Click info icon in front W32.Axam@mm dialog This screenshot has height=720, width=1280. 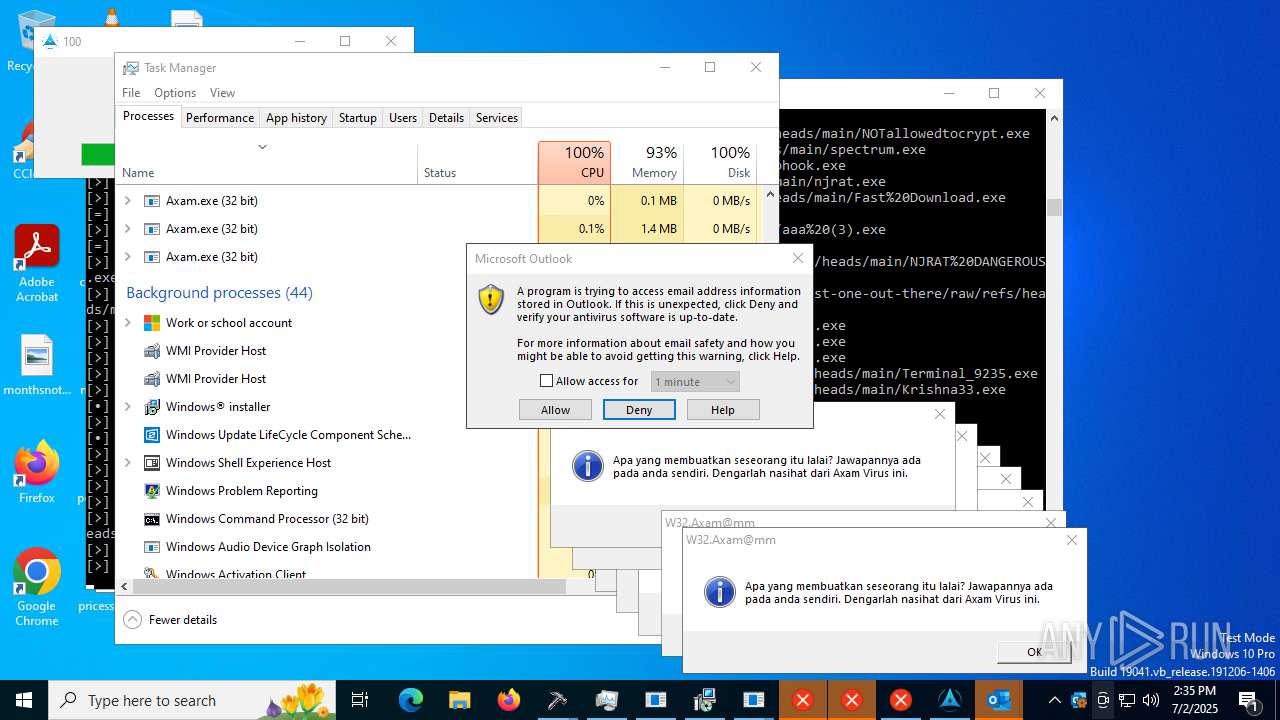pos(720,592)
